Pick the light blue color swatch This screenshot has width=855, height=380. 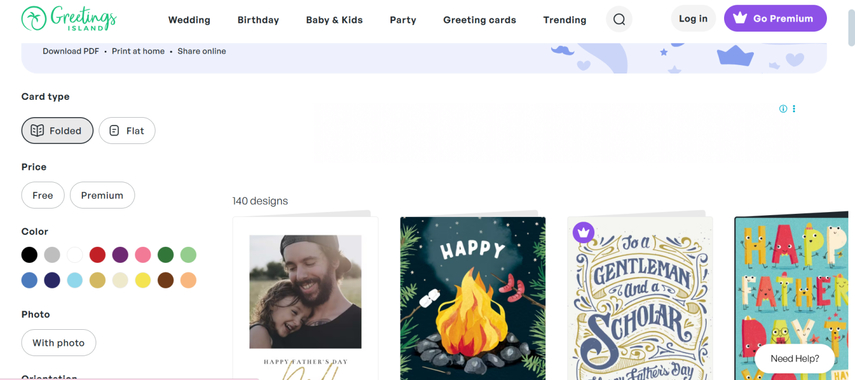tap(75, 280)
